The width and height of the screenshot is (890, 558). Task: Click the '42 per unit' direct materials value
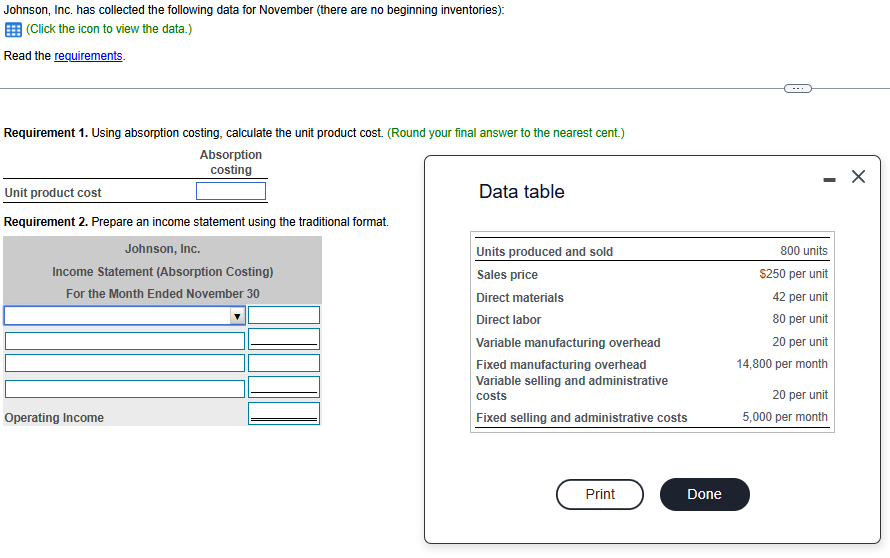tap(800, 297)
